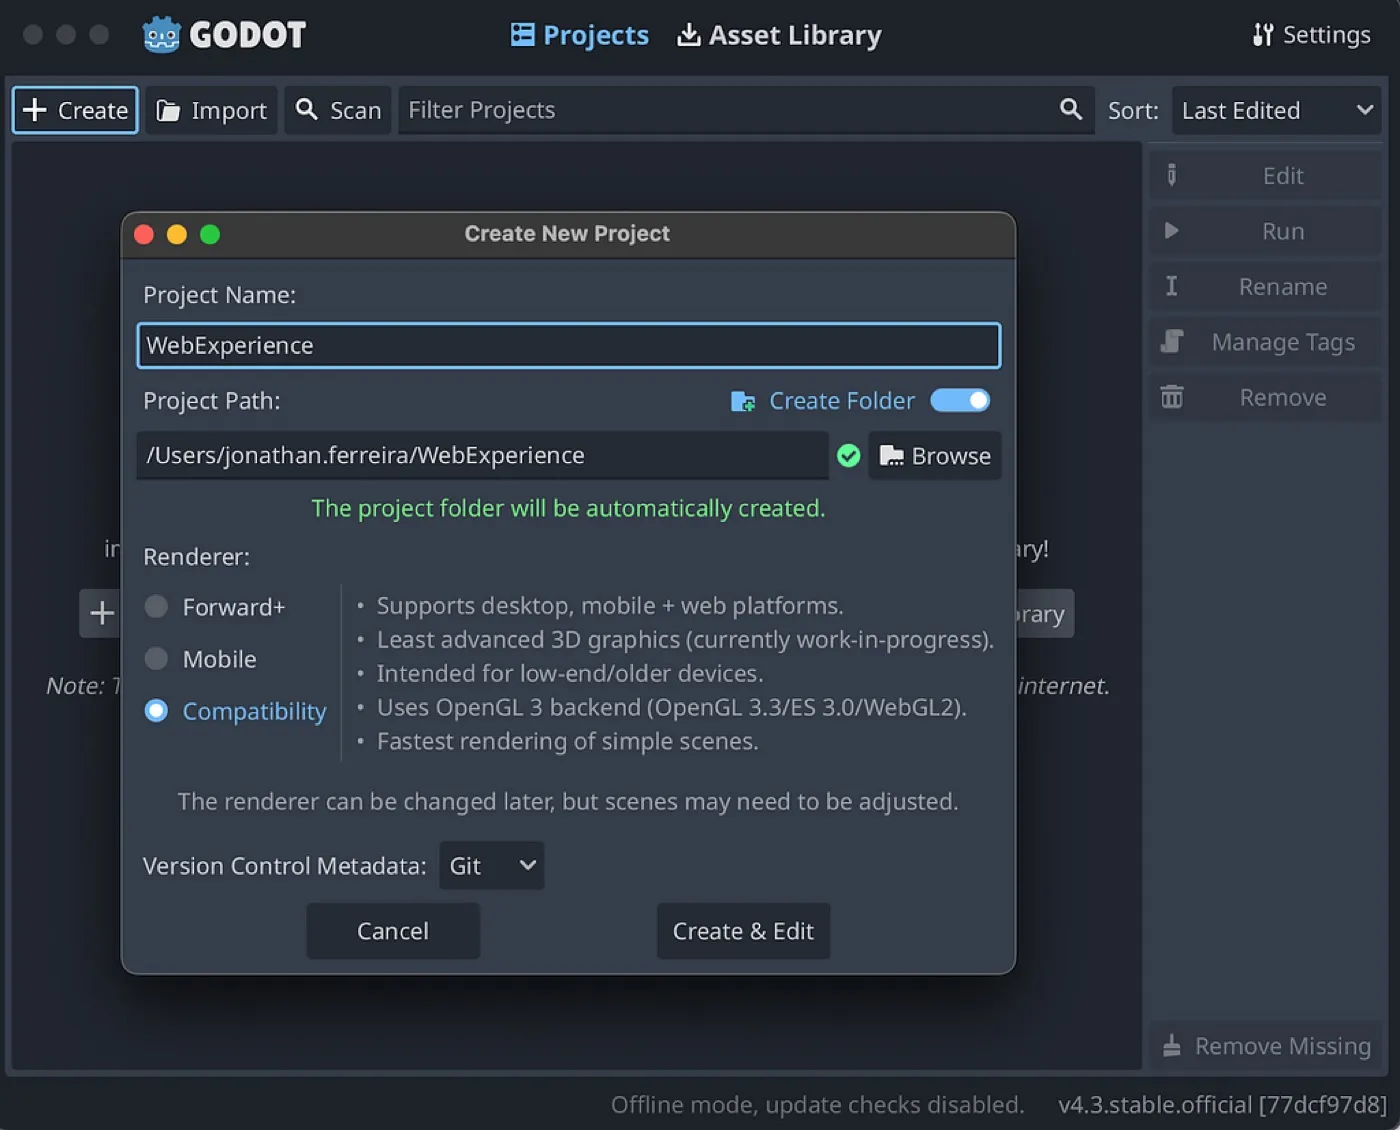Click the Project Name input field

[568, 345]
